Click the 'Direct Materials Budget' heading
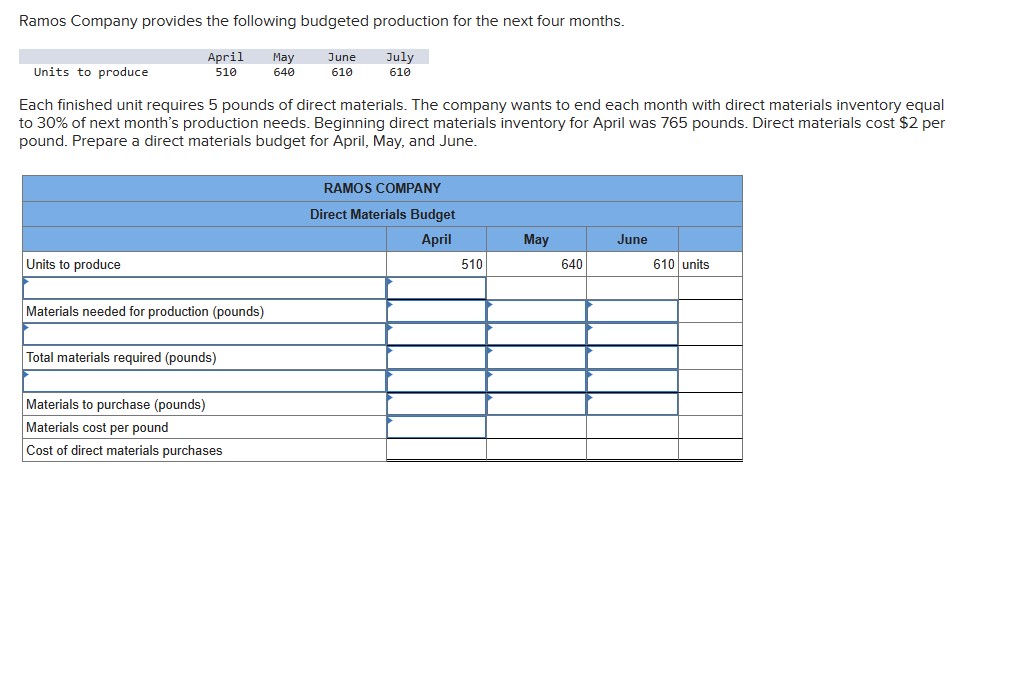 pyautogui.click(x=382, y=214)
